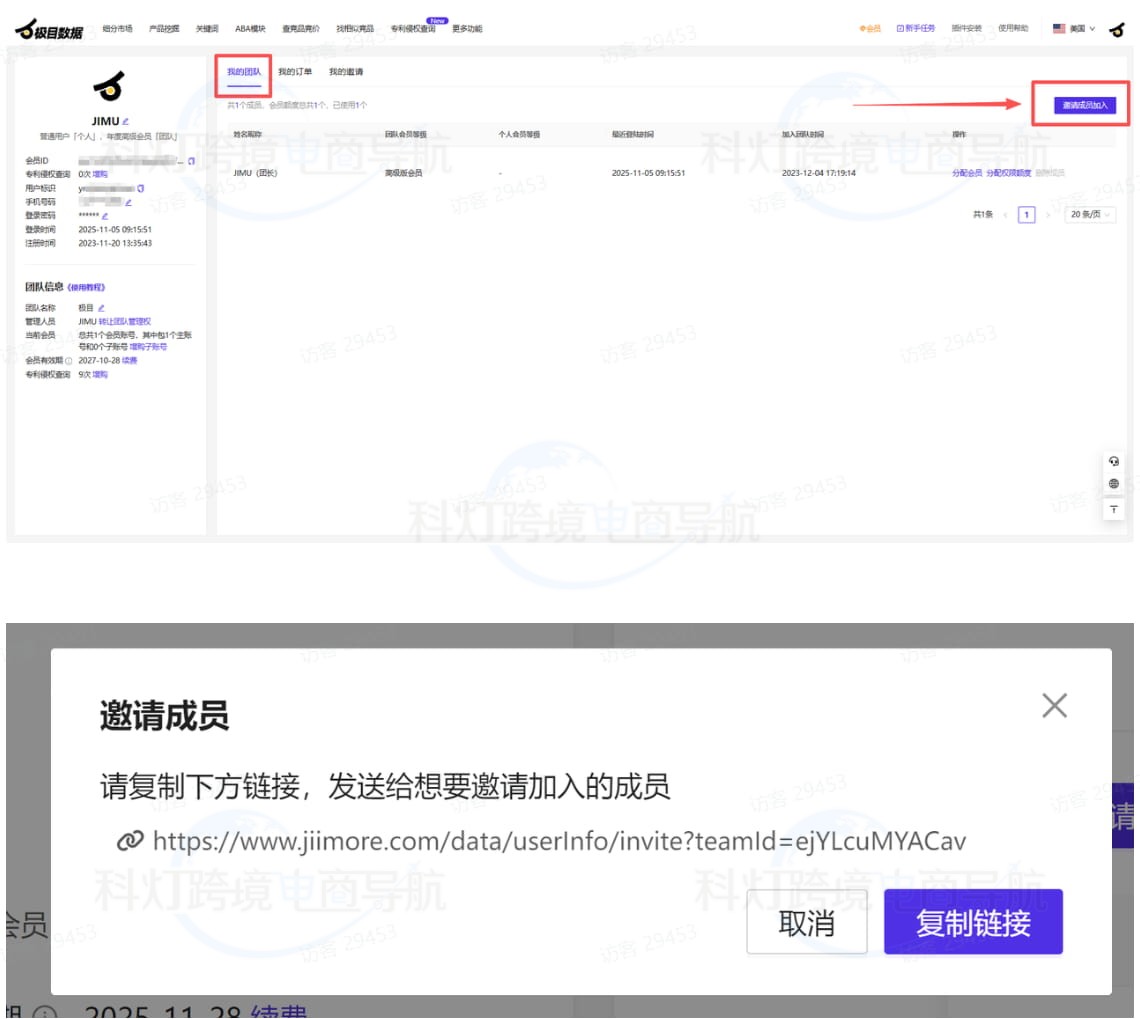Open the 美国 language dropdown

pos(1075,29)
